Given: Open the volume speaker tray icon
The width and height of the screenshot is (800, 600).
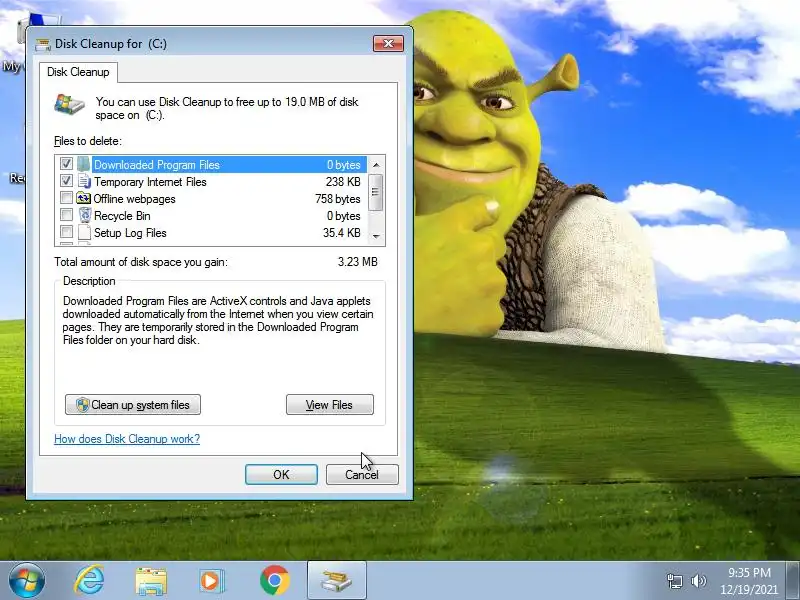Looking at the screenshot, I should [x=698, y=581].
